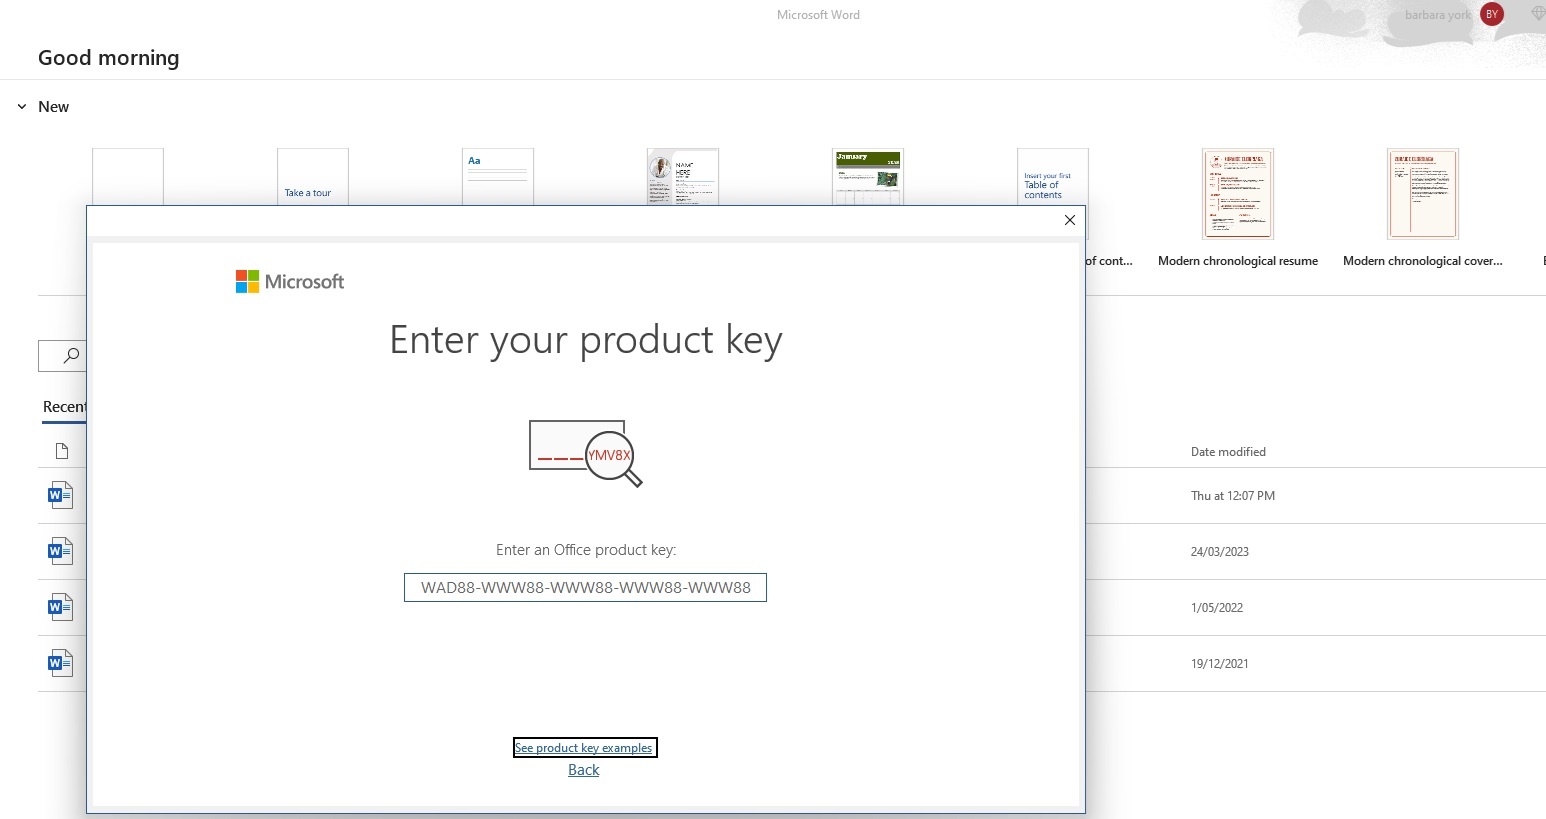Click the diamond premium icon
The width and height of the screenshot is (1546, 819).
point(1538,14)
